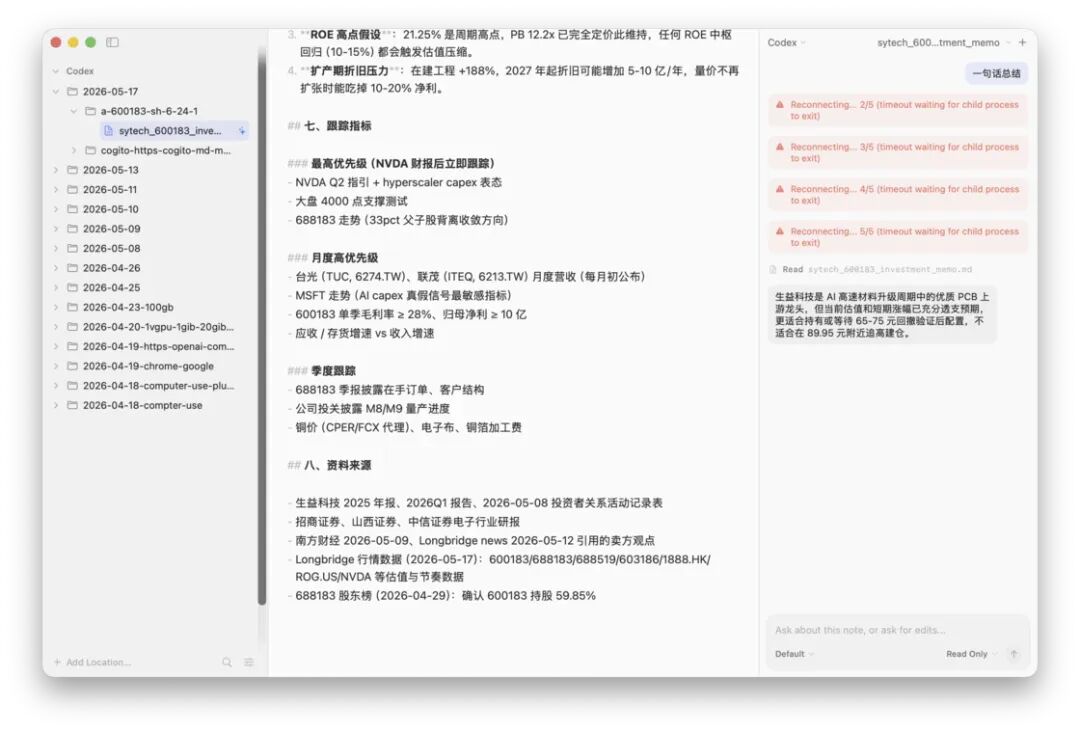Viewport: 1080px width, 733px height.
Task: Collapse the a-600183-sh-6-24-1 folder chevron
Action: [74, 111]
